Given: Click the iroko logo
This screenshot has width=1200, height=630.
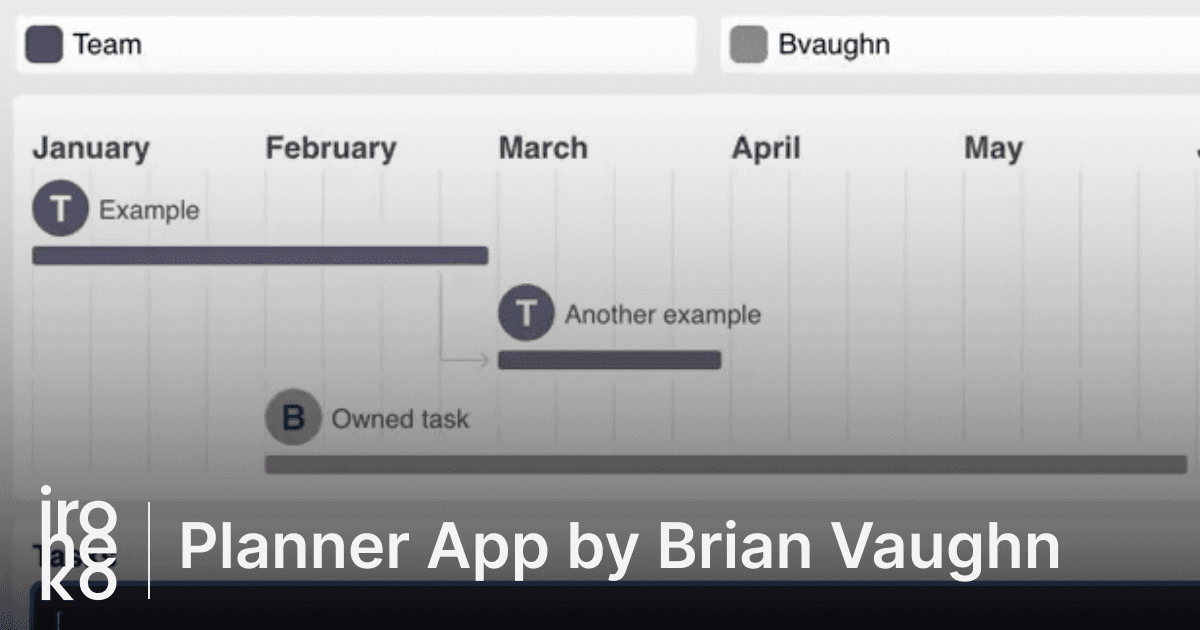Looking at the screenshot, I should point(78,541).
